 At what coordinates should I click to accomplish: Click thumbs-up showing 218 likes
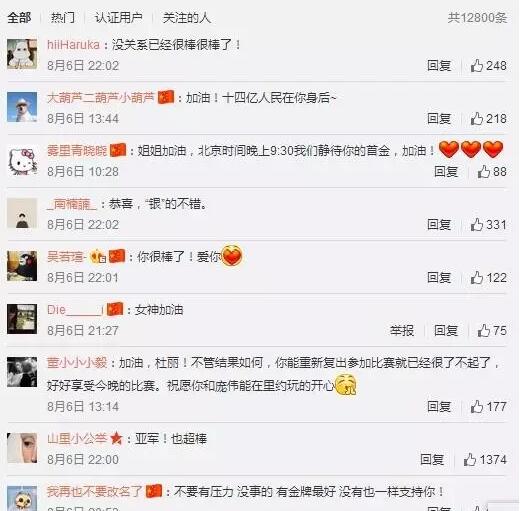click(x=477, y=119)
